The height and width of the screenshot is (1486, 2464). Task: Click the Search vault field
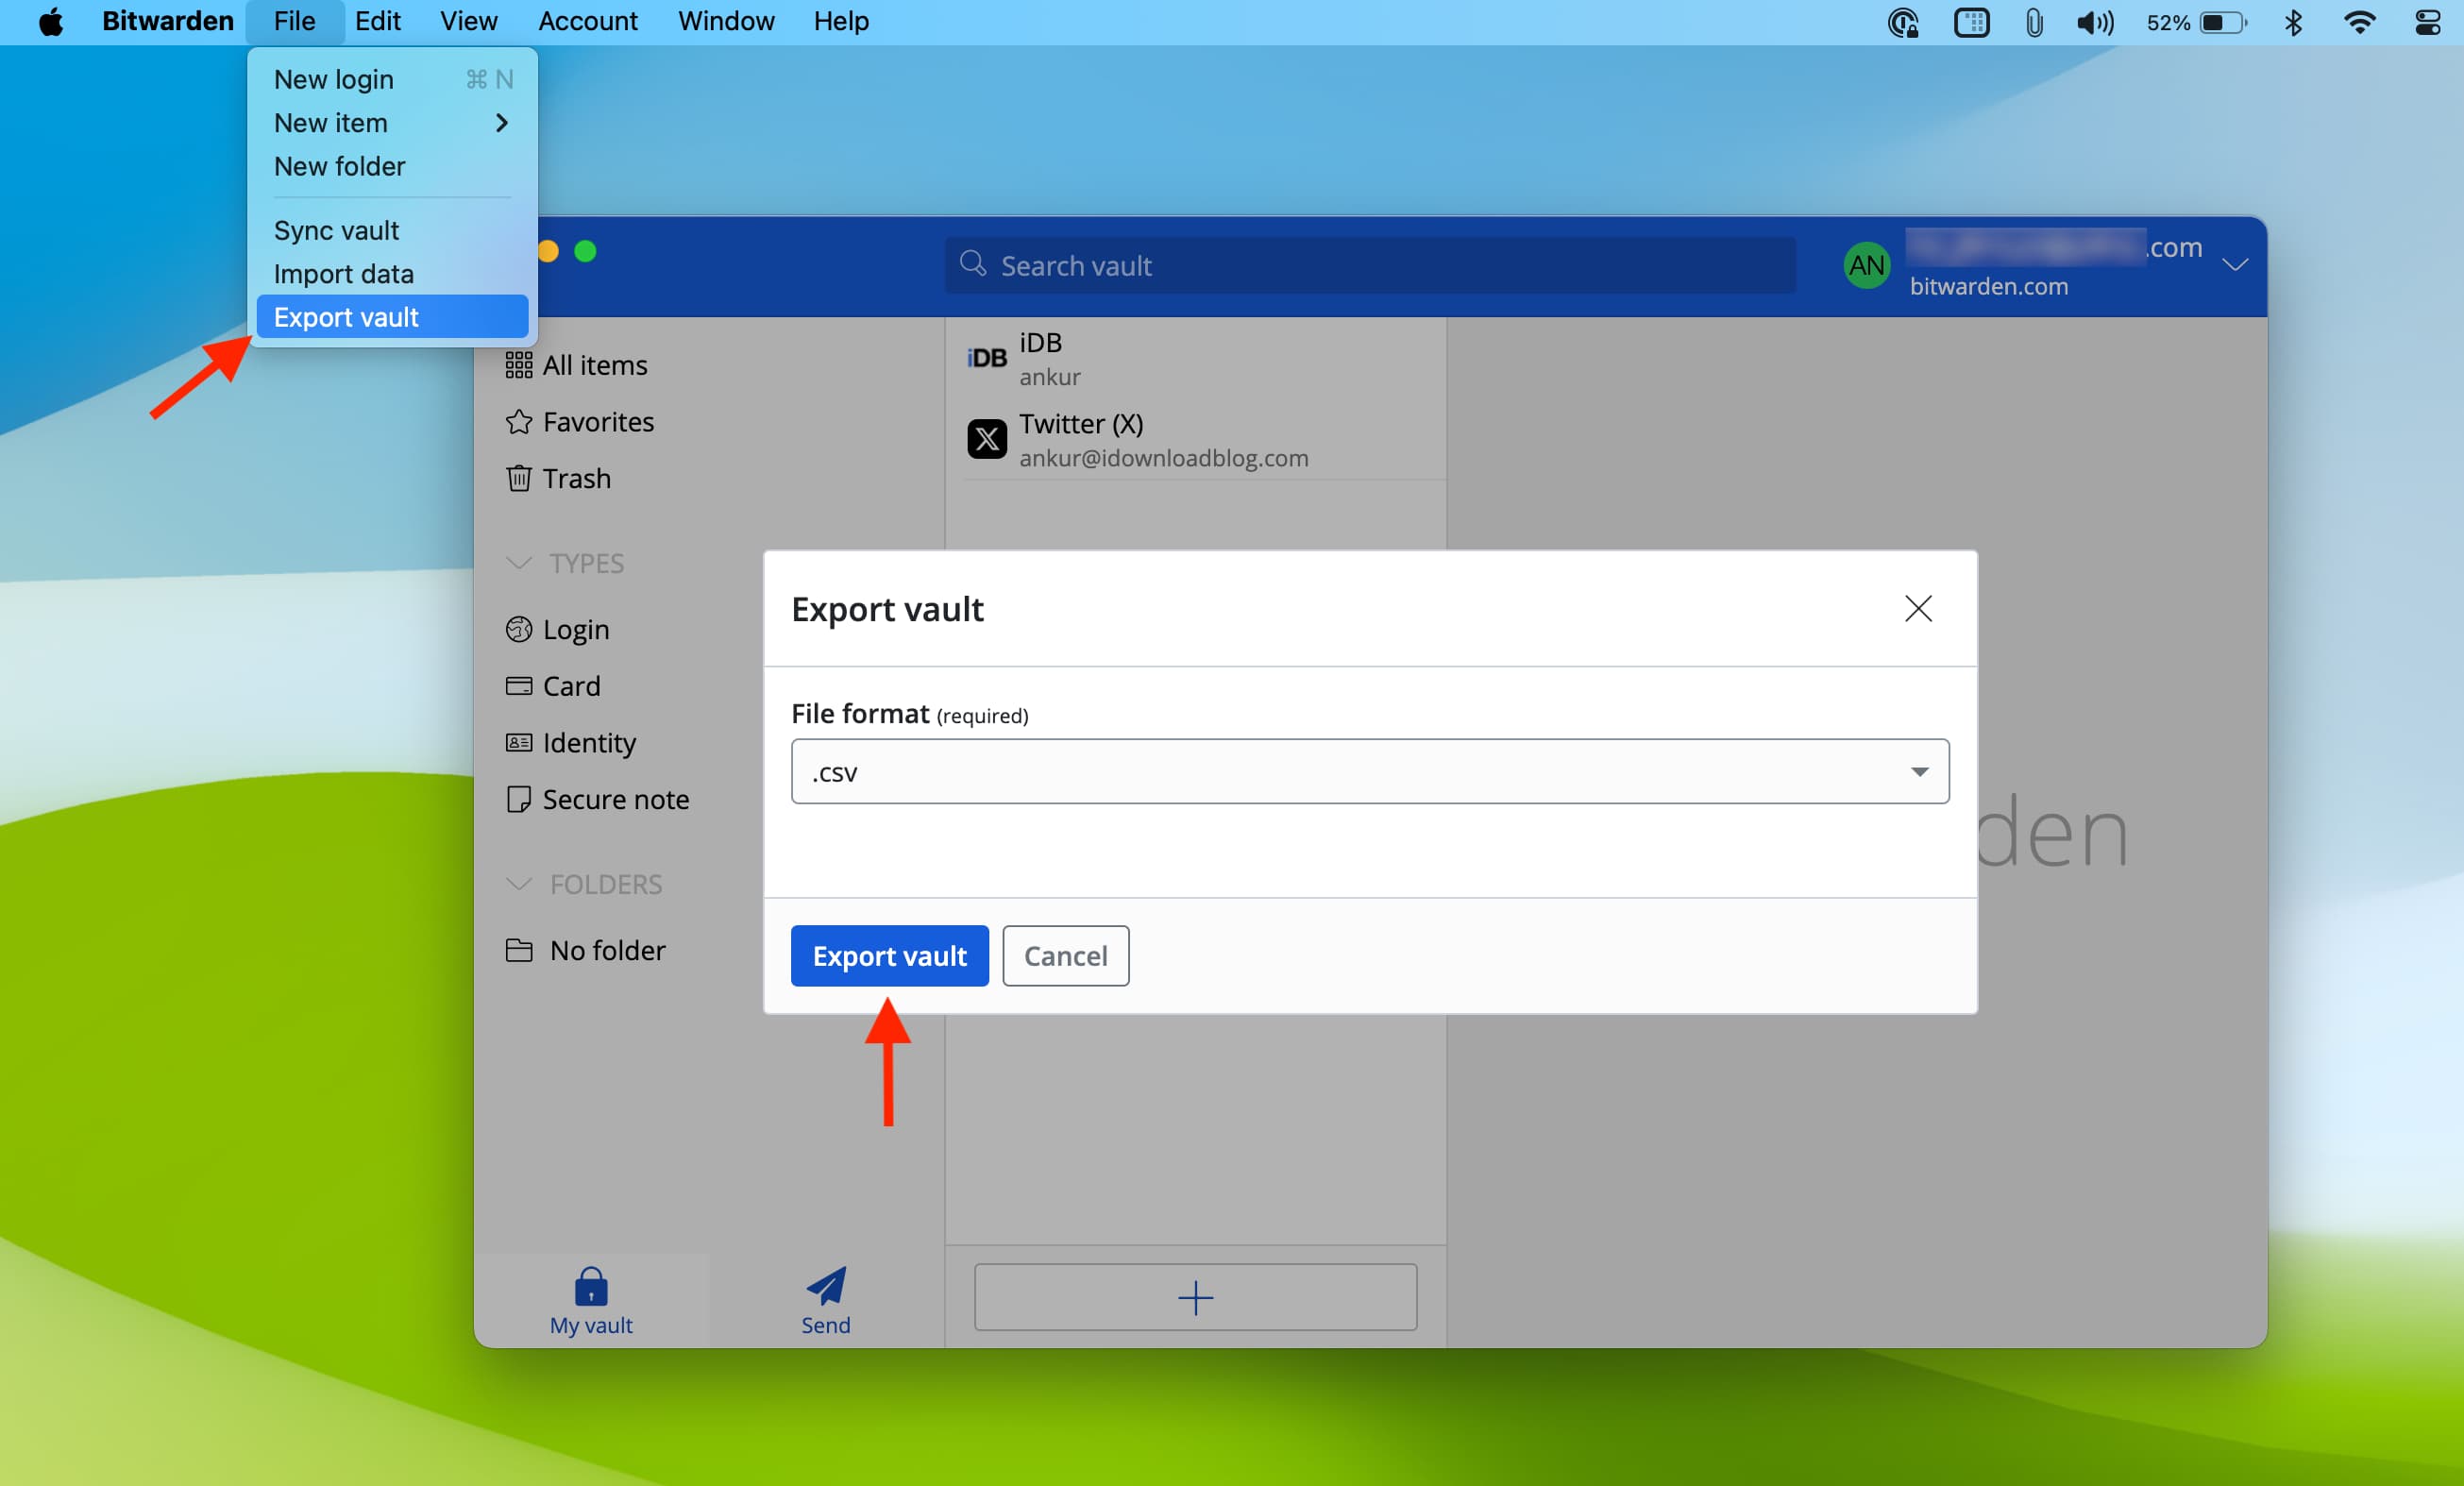coord(1369,266)
